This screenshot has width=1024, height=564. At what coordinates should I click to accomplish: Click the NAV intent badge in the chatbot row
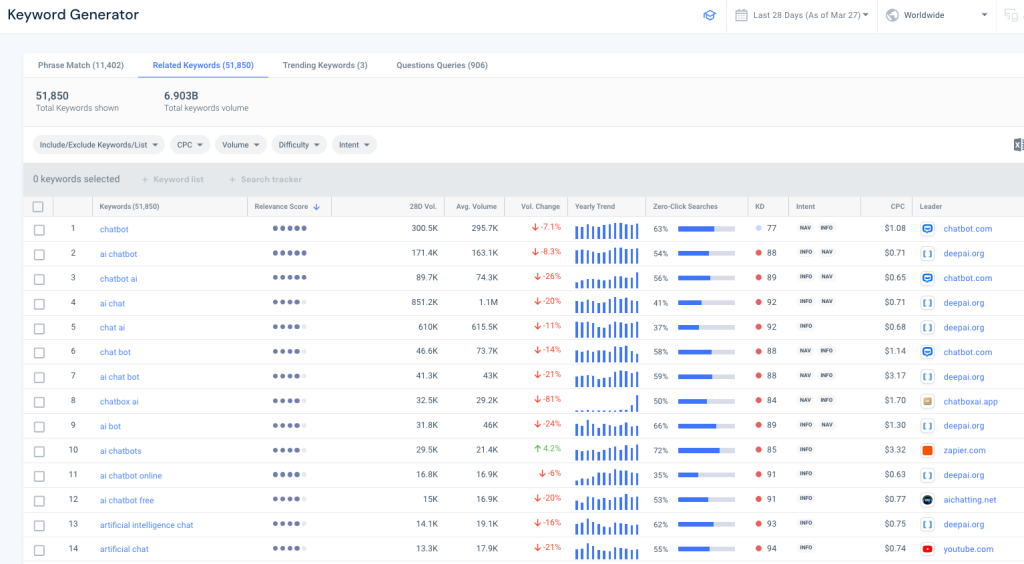point(805,228)
